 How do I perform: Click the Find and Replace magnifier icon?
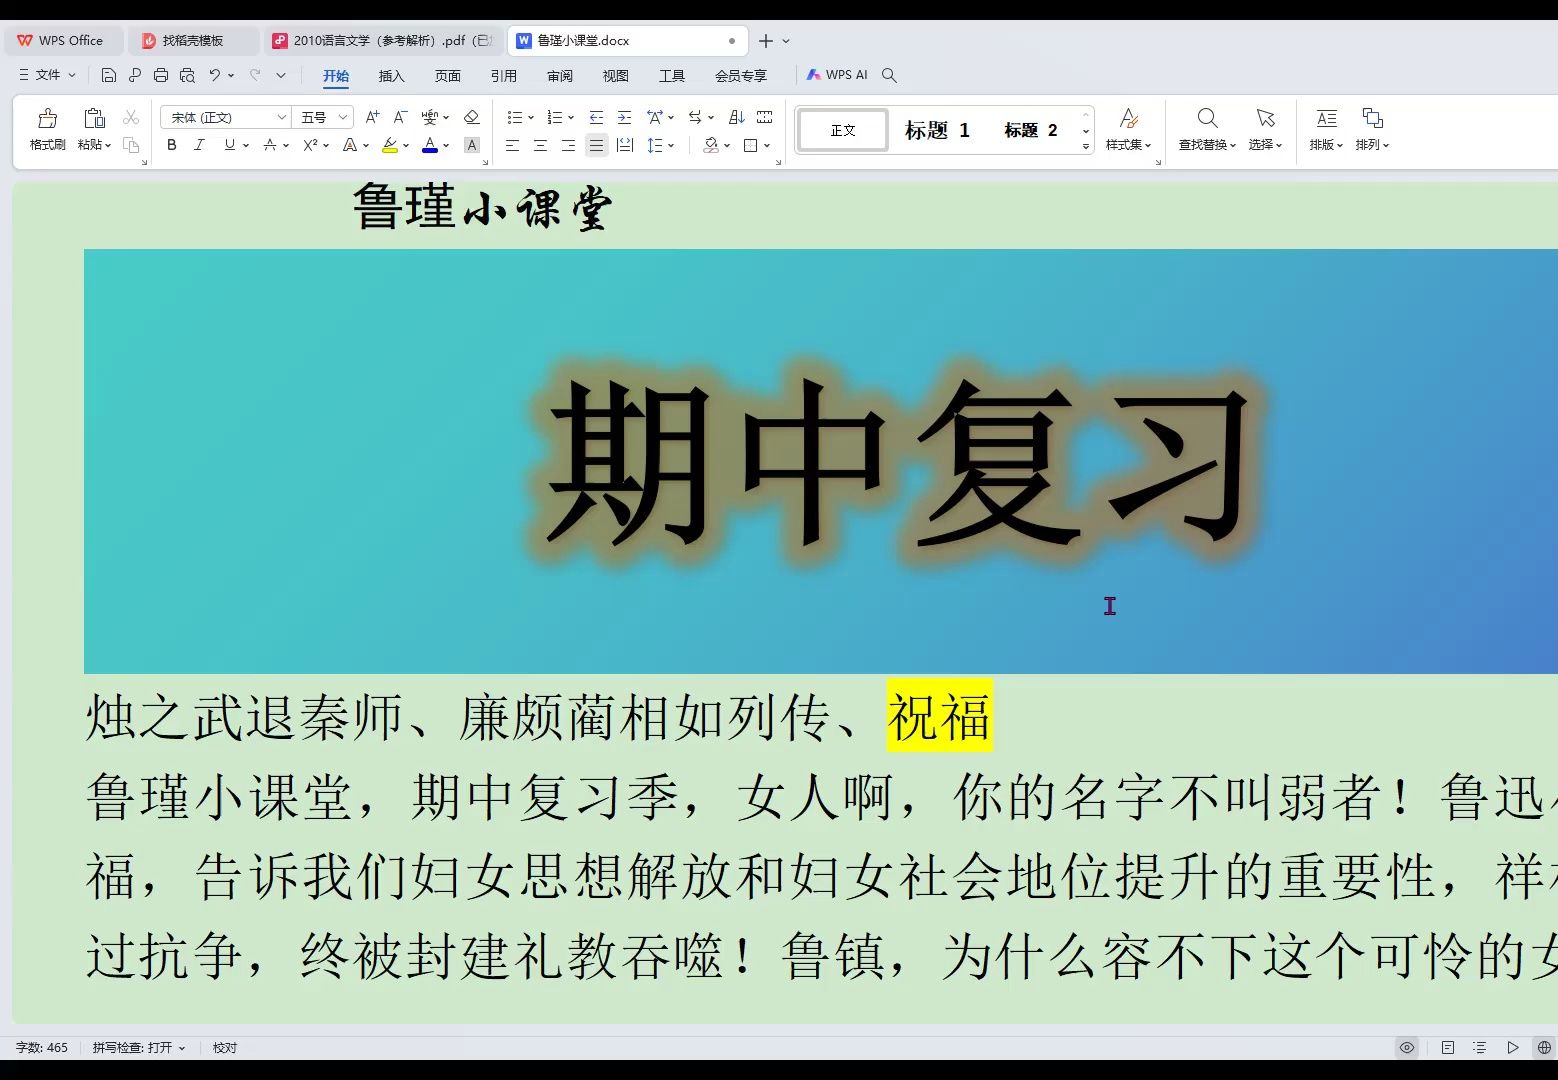pos(1207,119)
